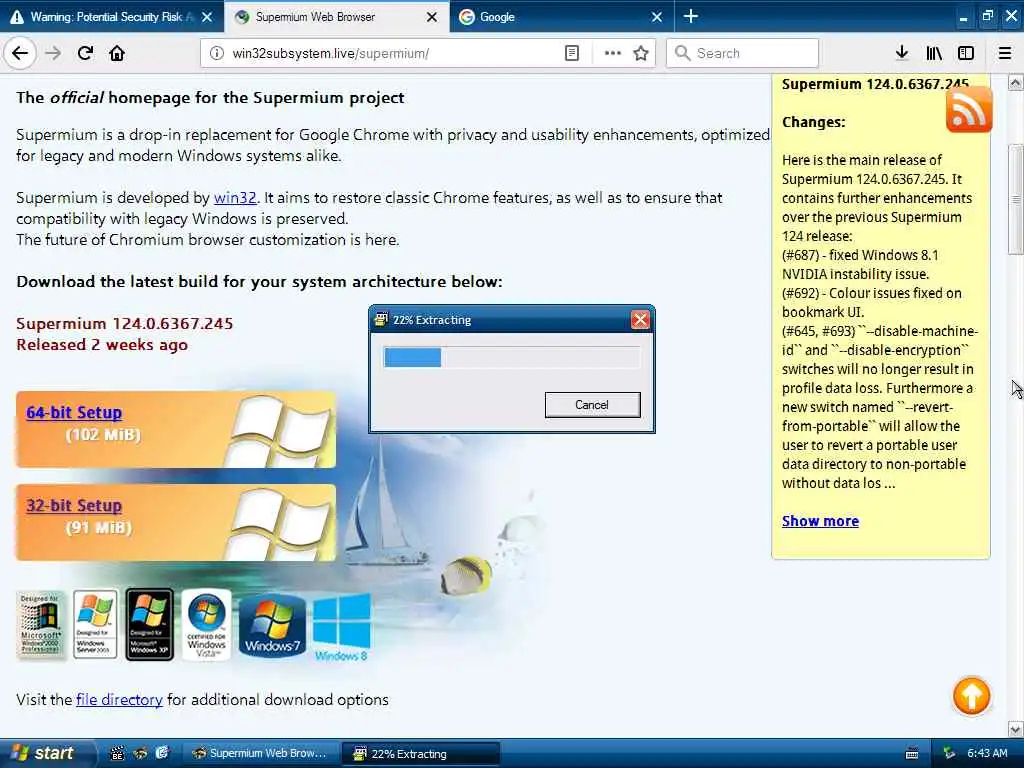Image resolution: width=1024 pixels, height=768 pixels.
Task: Click the system tray network icon
Action: pos(950,754)
